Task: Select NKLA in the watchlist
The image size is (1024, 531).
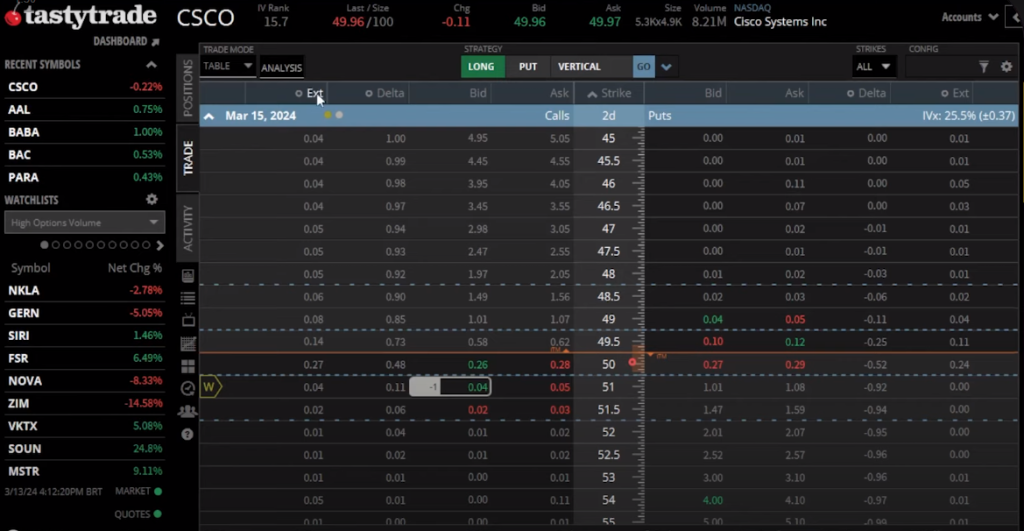Action: (24, 289)
